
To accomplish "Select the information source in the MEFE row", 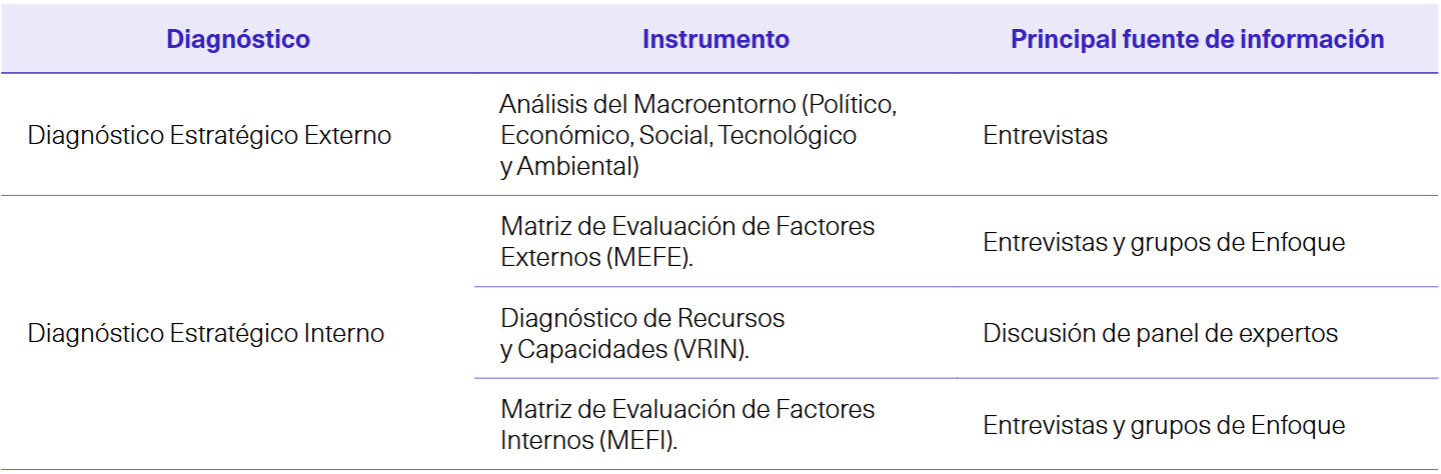I will tap(1163, 242).
